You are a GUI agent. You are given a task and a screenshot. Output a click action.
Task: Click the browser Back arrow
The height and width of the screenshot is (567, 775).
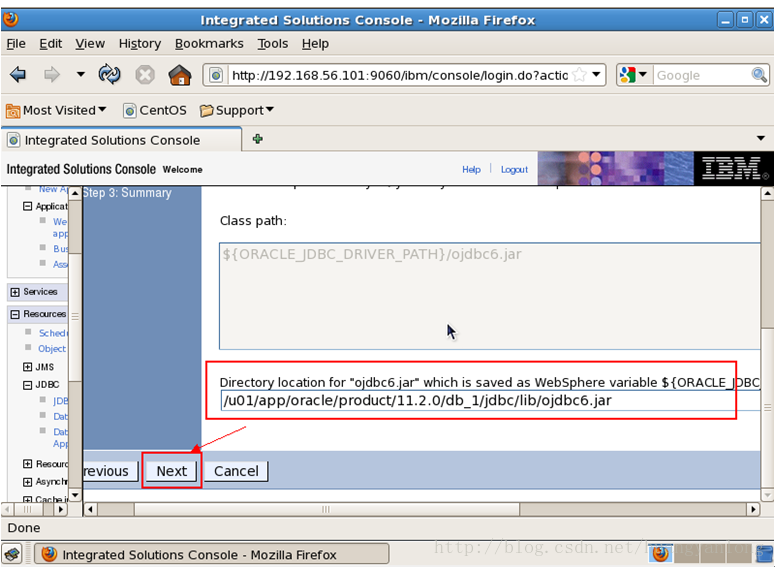coord(18,75)
